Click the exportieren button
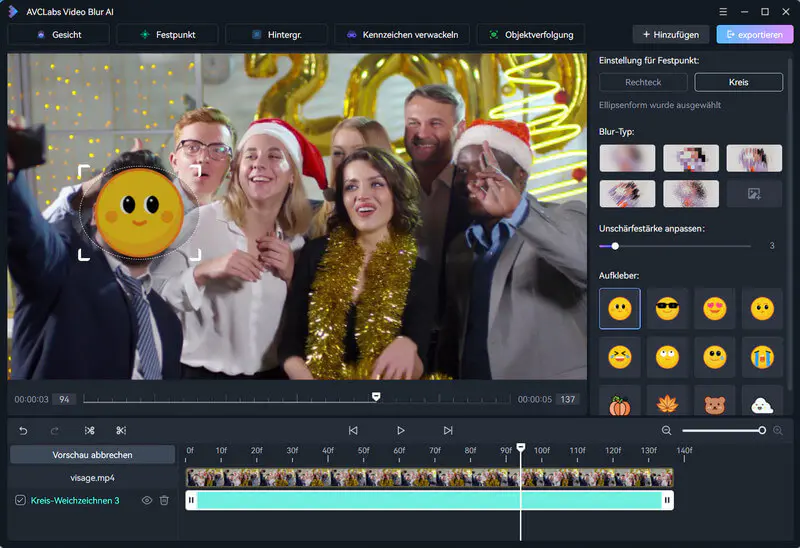Screen dimensions: 800x548 (x=755, y=35)
